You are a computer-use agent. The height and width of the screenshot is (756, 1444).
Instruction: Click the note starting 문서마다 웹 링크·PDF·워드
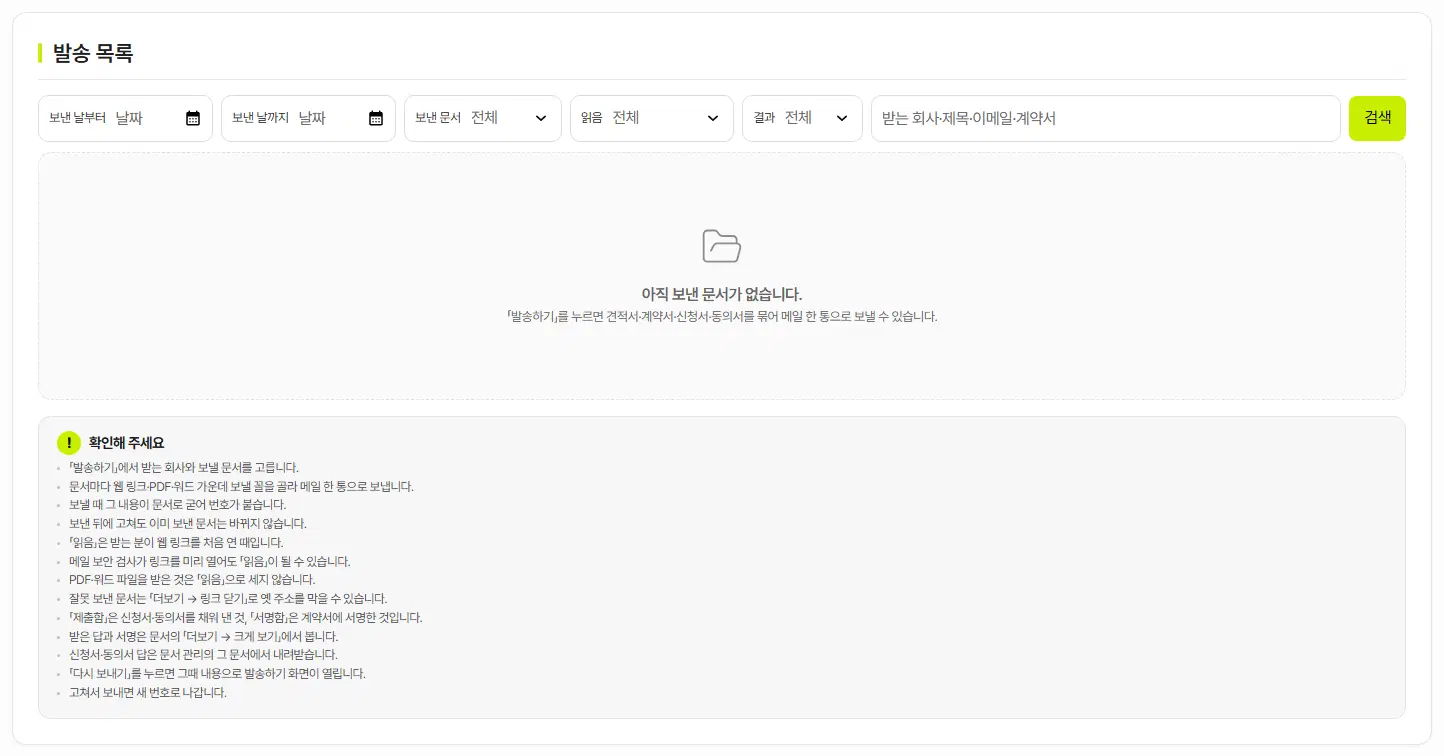pyautogui.click(x=241, y=486)
